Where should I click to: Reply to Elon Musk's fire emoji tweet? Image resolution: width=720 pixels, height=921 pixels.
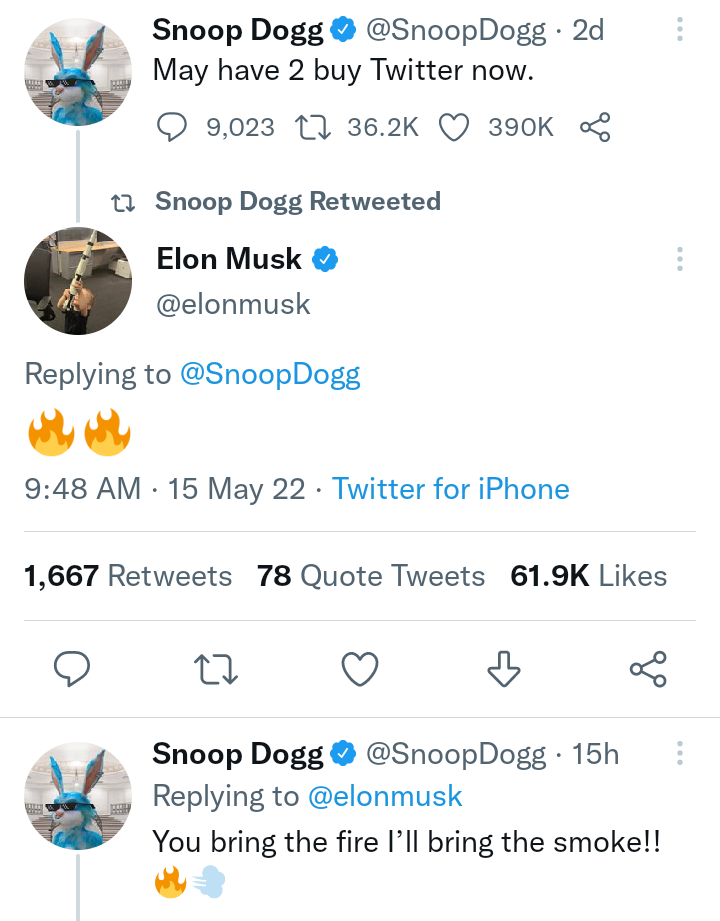[72, 669]
